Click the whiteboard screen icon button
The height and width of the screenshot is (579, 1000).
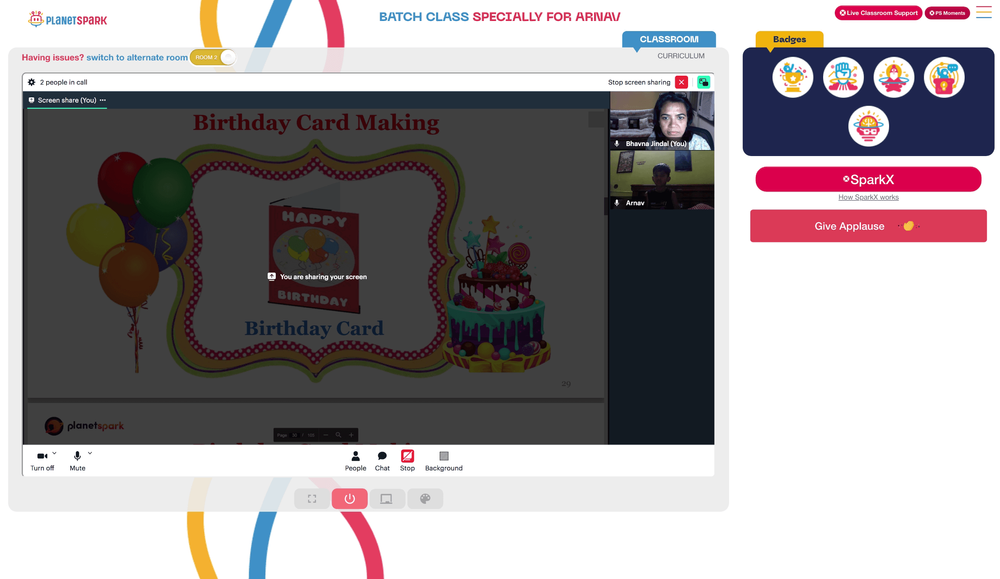pos(386,499)
